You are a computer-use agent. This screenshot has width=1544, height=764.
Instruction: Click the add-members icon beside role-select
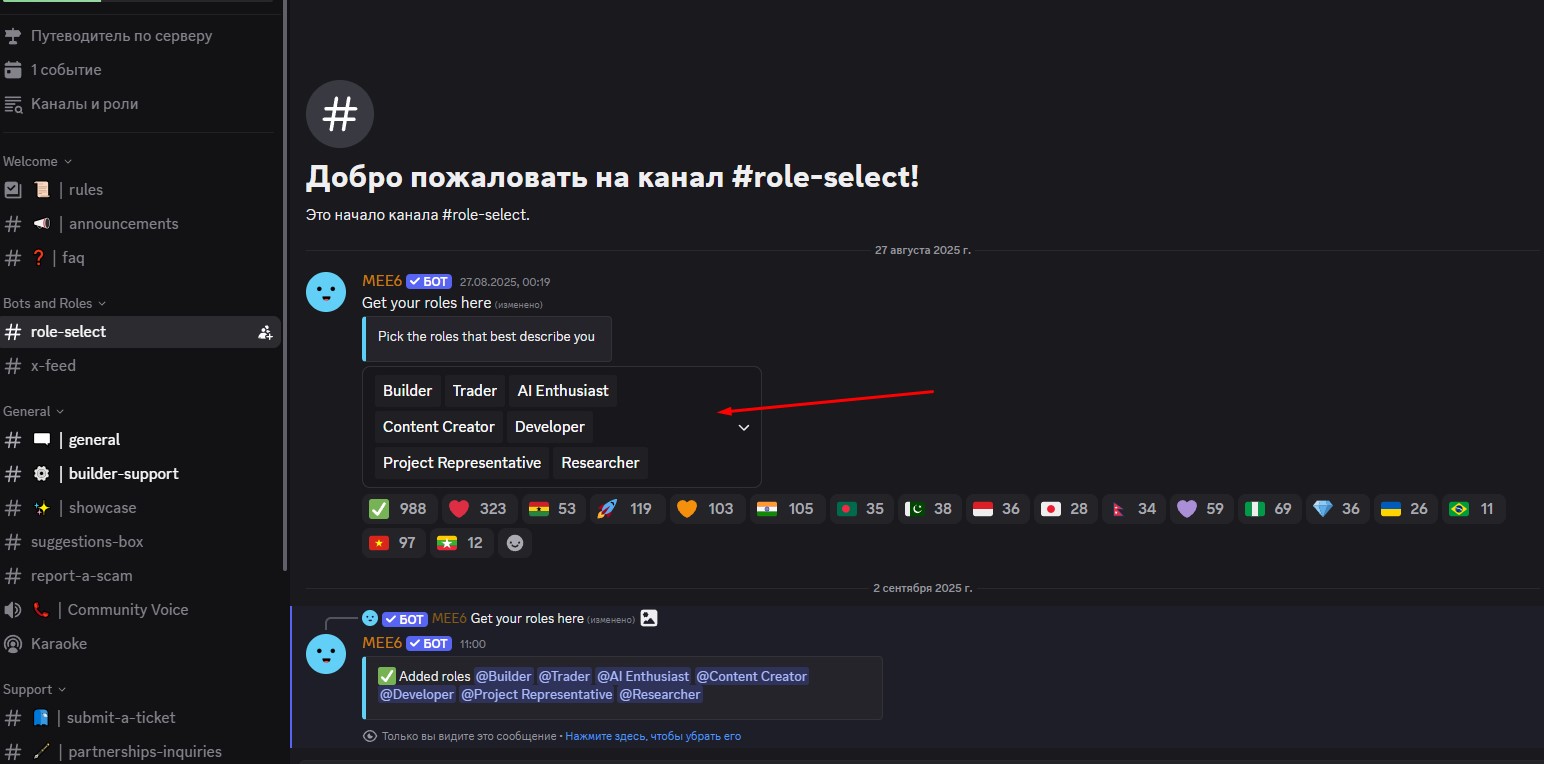point(265,332)
